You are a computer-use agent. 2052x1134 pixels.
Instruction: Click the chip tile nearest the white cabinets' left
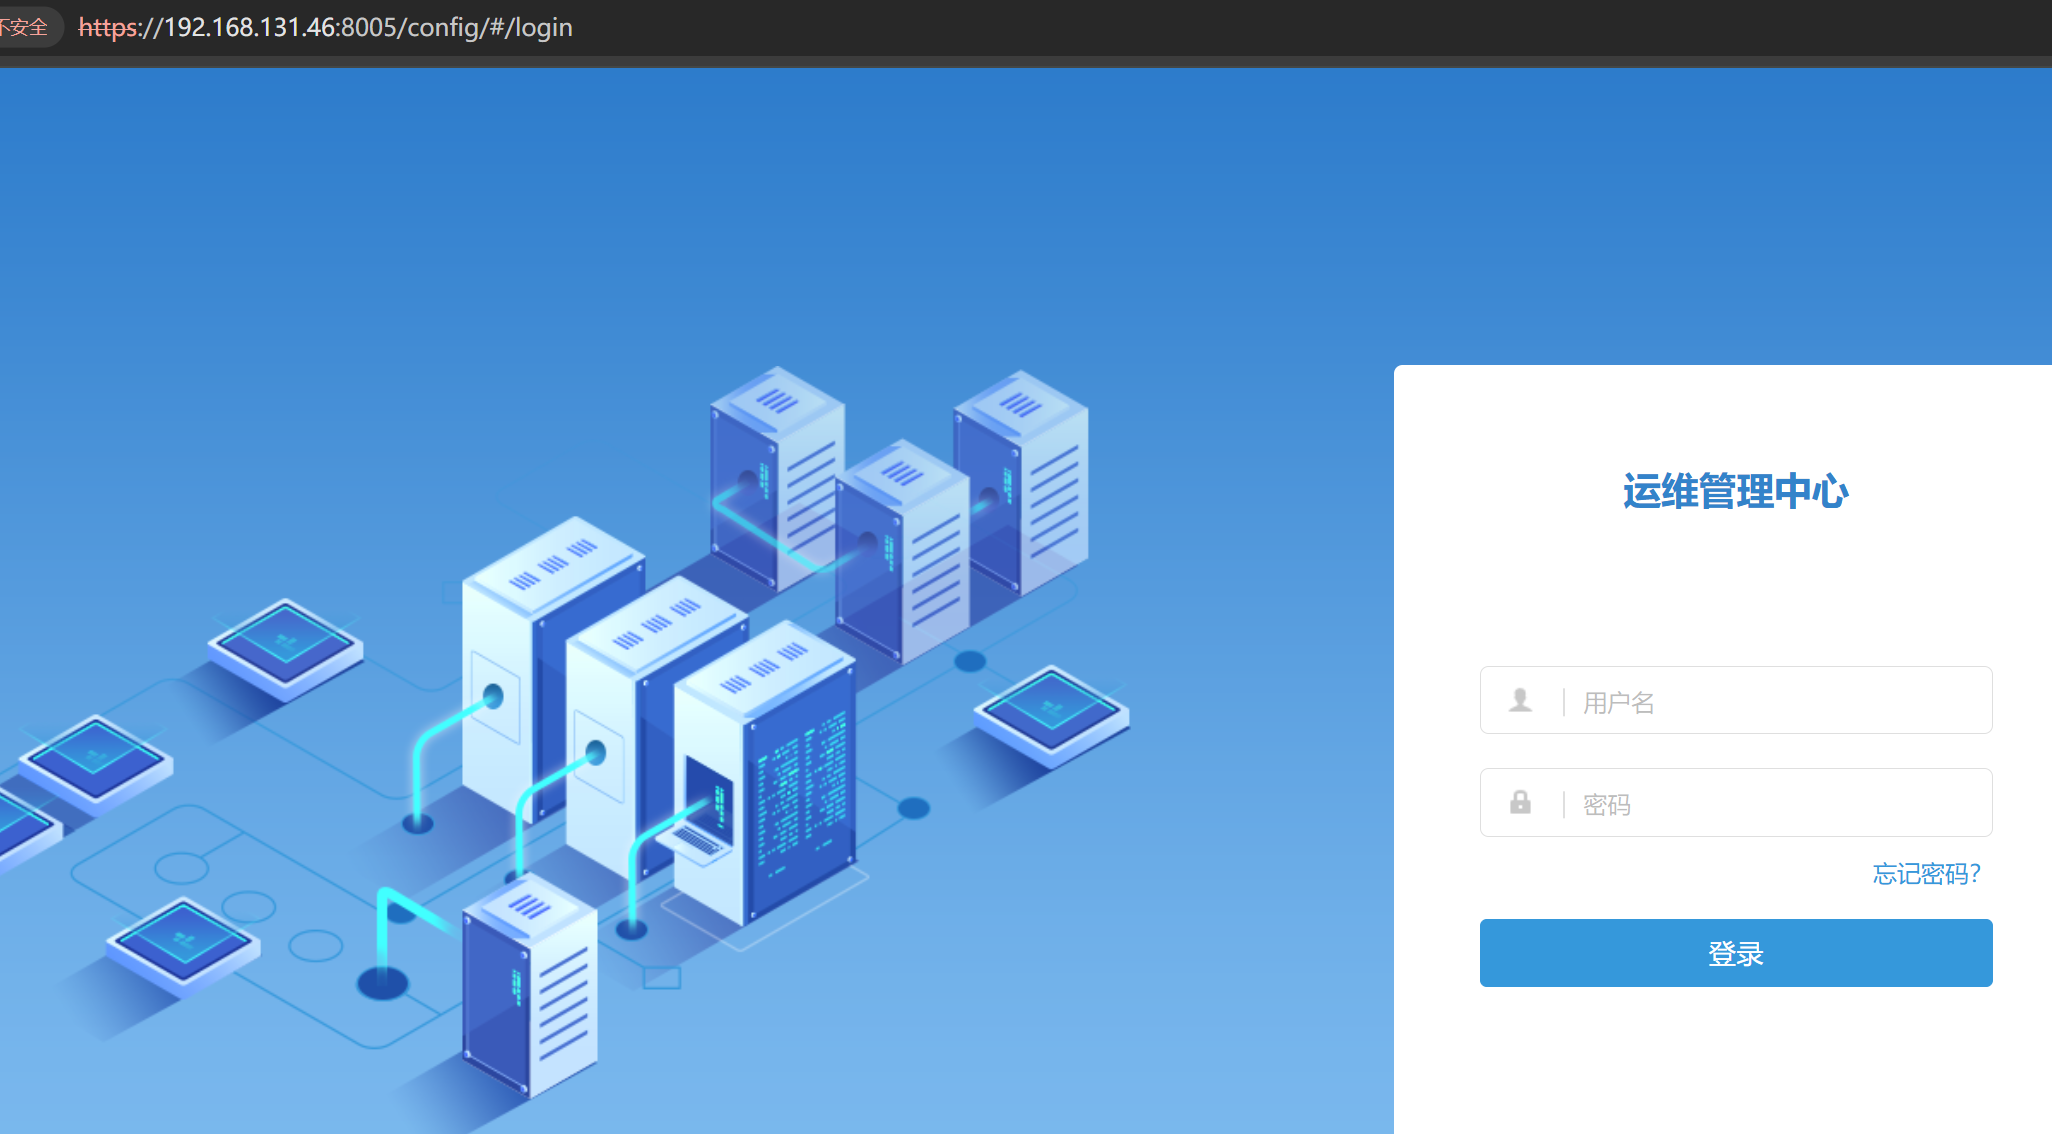286,645
